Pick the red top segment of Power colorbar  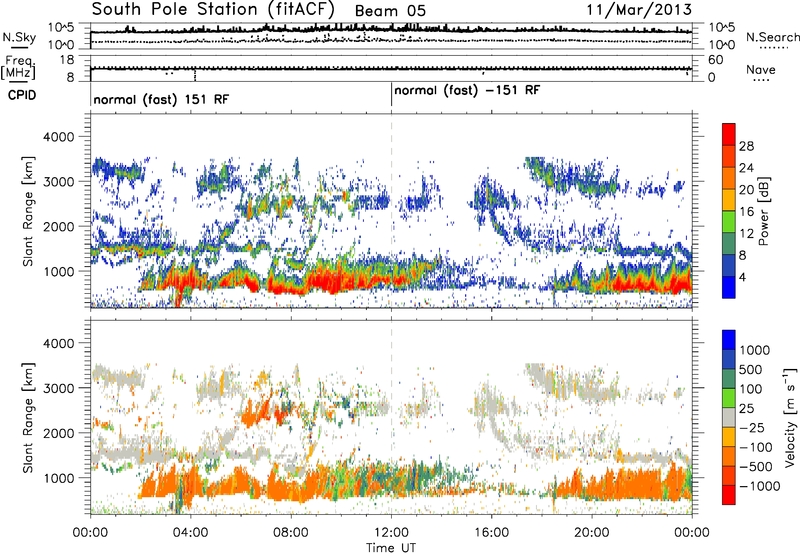click(729, 134)
